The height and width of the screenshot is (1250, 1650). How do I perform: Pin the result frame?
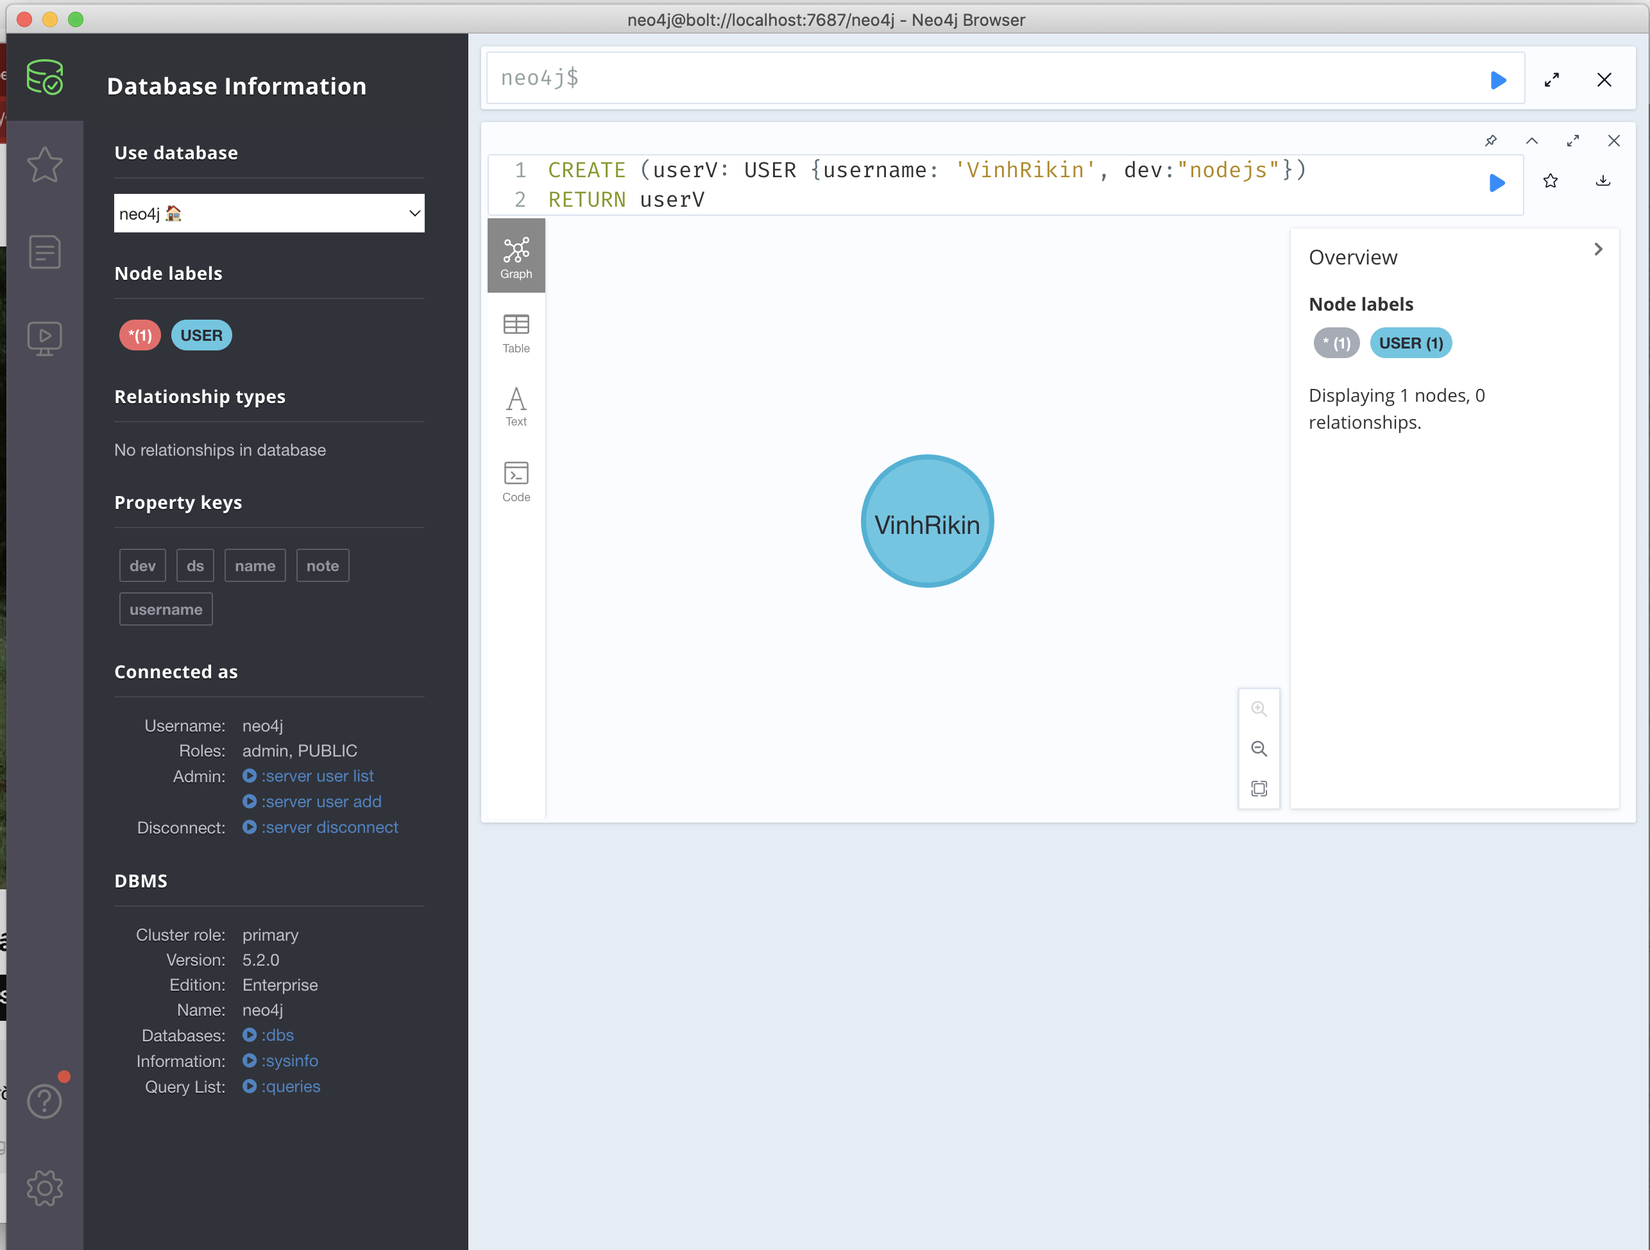(x=1491, y=141)
